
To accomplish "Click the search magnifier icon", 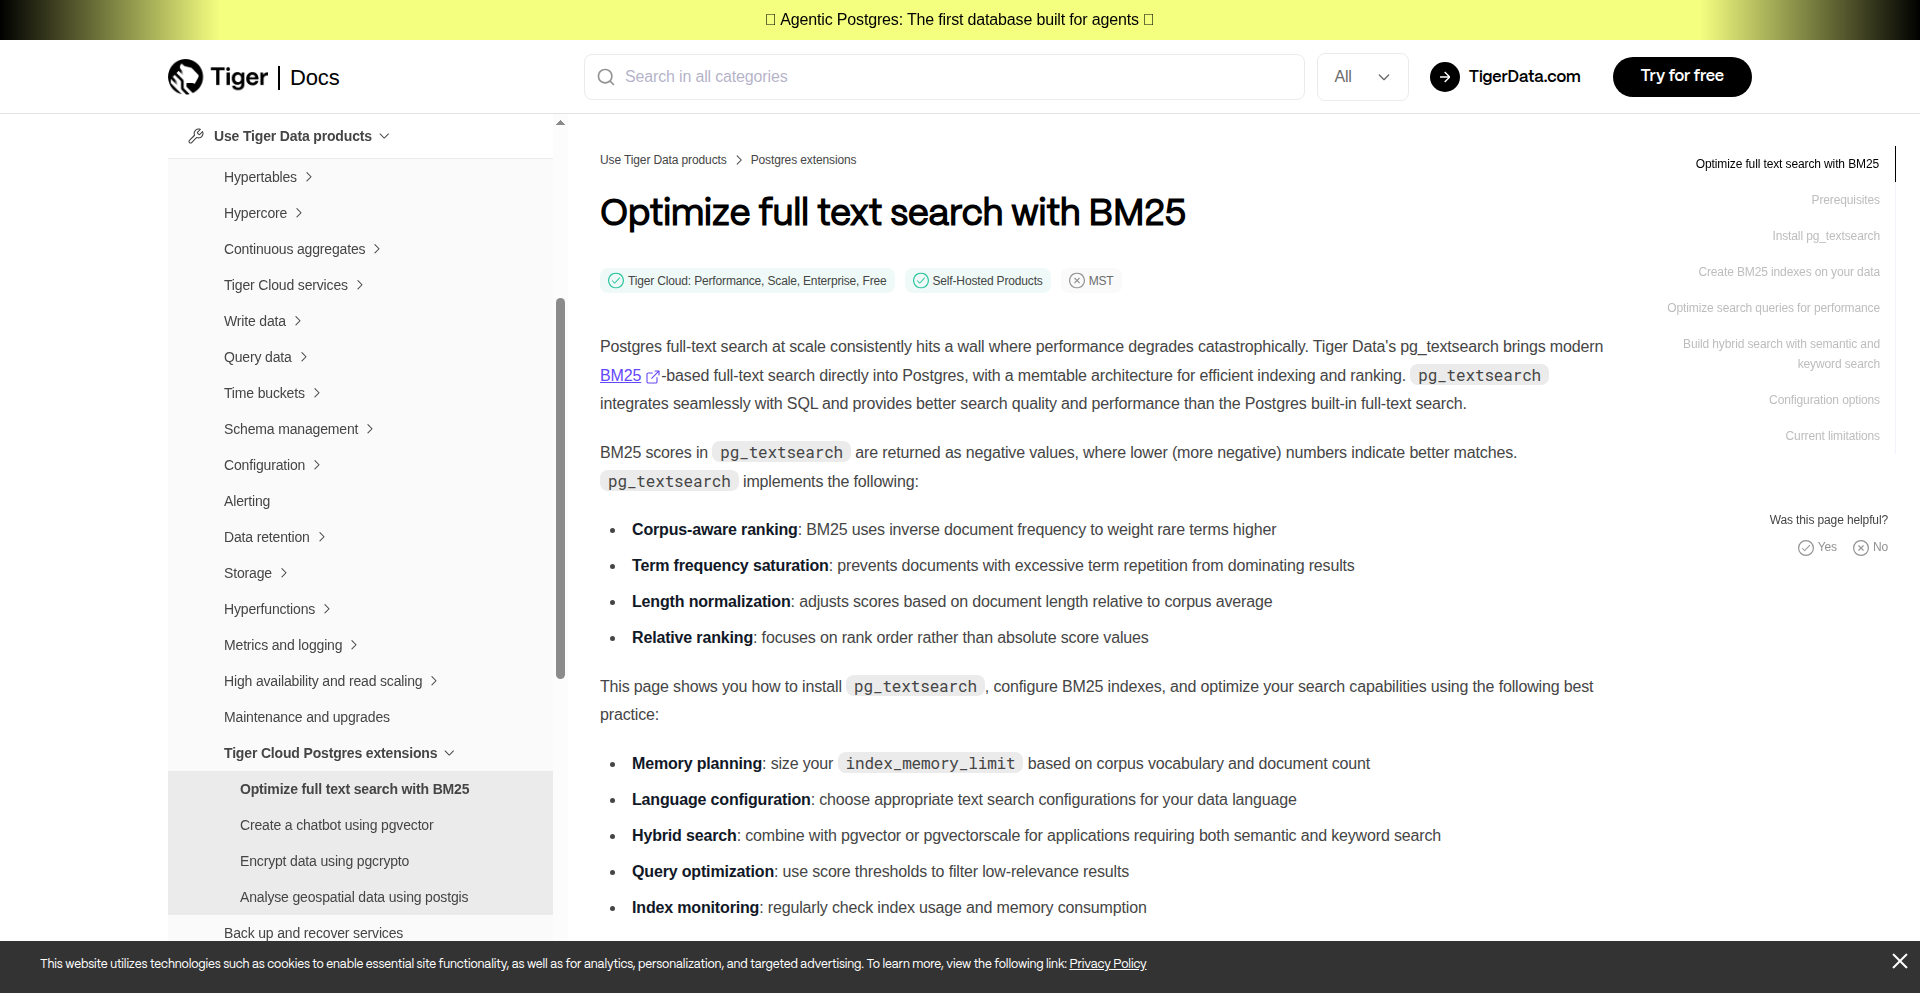I will (606, 76).
